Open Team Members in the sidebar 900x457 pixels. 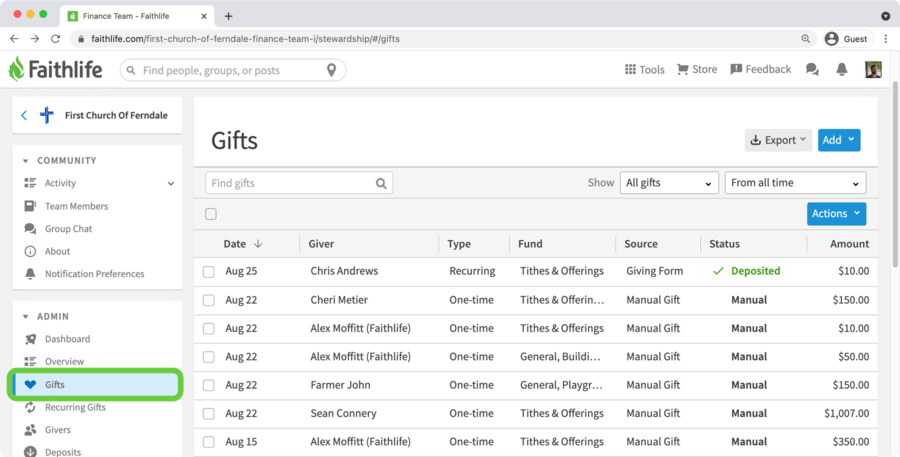[76, 206]
